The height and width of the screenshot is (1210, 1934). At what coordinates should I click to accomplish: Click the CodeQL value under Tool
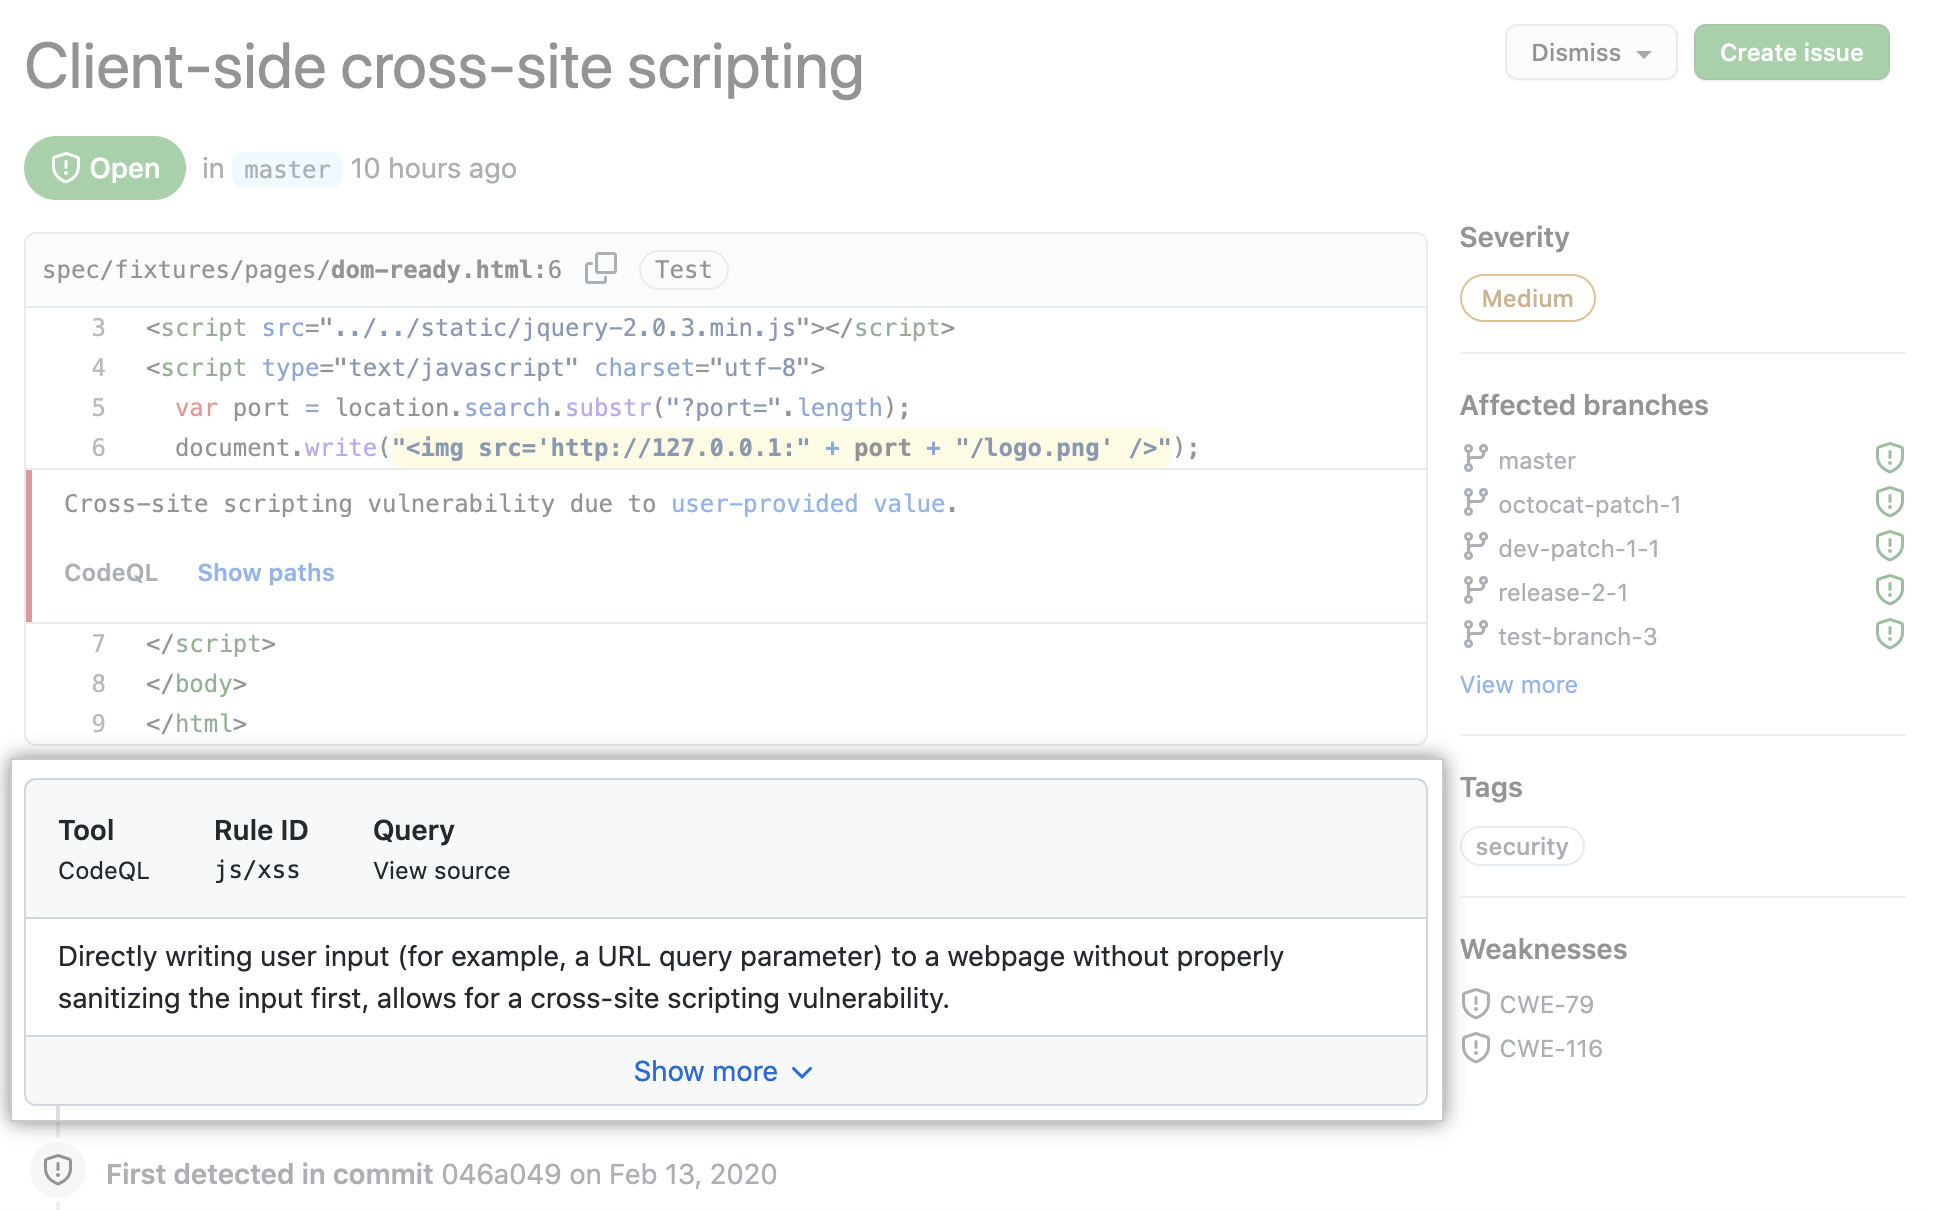[x=104, y=871]
